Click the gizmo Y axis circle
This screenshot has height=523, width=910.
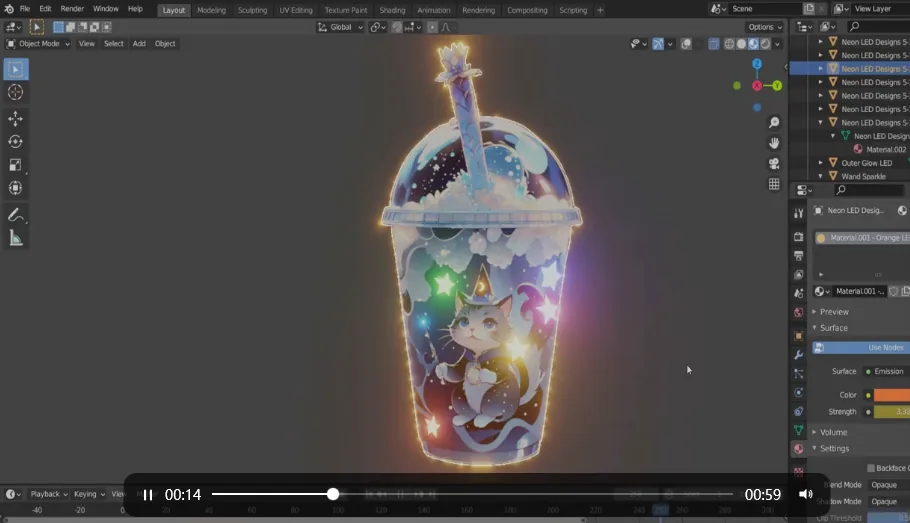click(x=777, y=86)
